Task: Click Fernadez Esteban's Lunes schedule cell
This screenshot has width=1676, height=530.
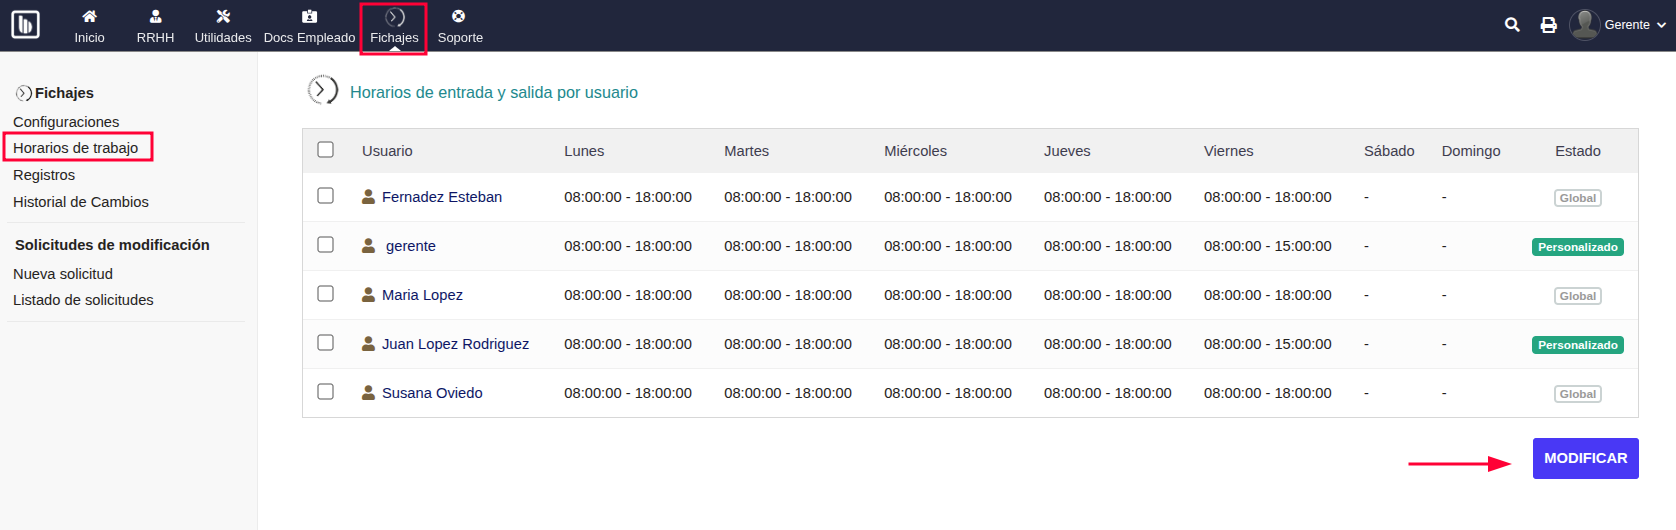Action: click(628, 197)
